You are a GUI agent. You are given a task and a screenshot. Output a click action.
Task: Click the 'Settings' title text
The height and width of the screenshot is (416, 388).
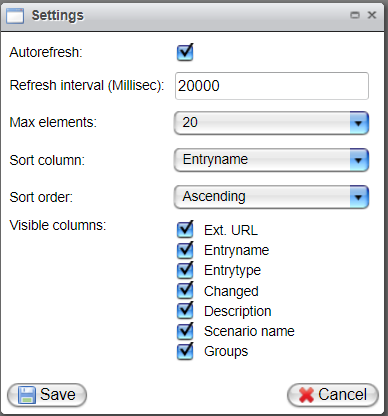[58, 15]
